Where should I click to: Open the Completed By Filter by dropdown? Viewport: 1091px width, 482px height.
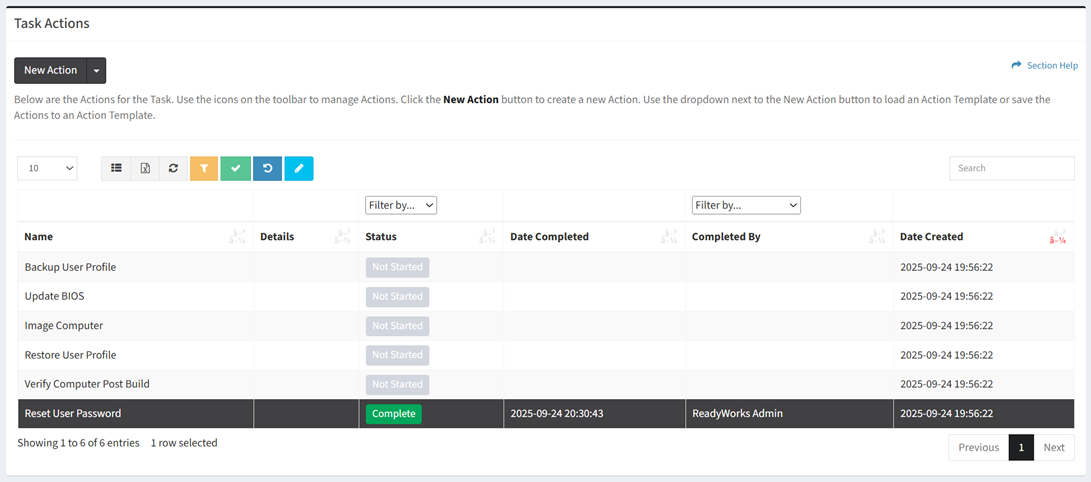pos(746,205)
